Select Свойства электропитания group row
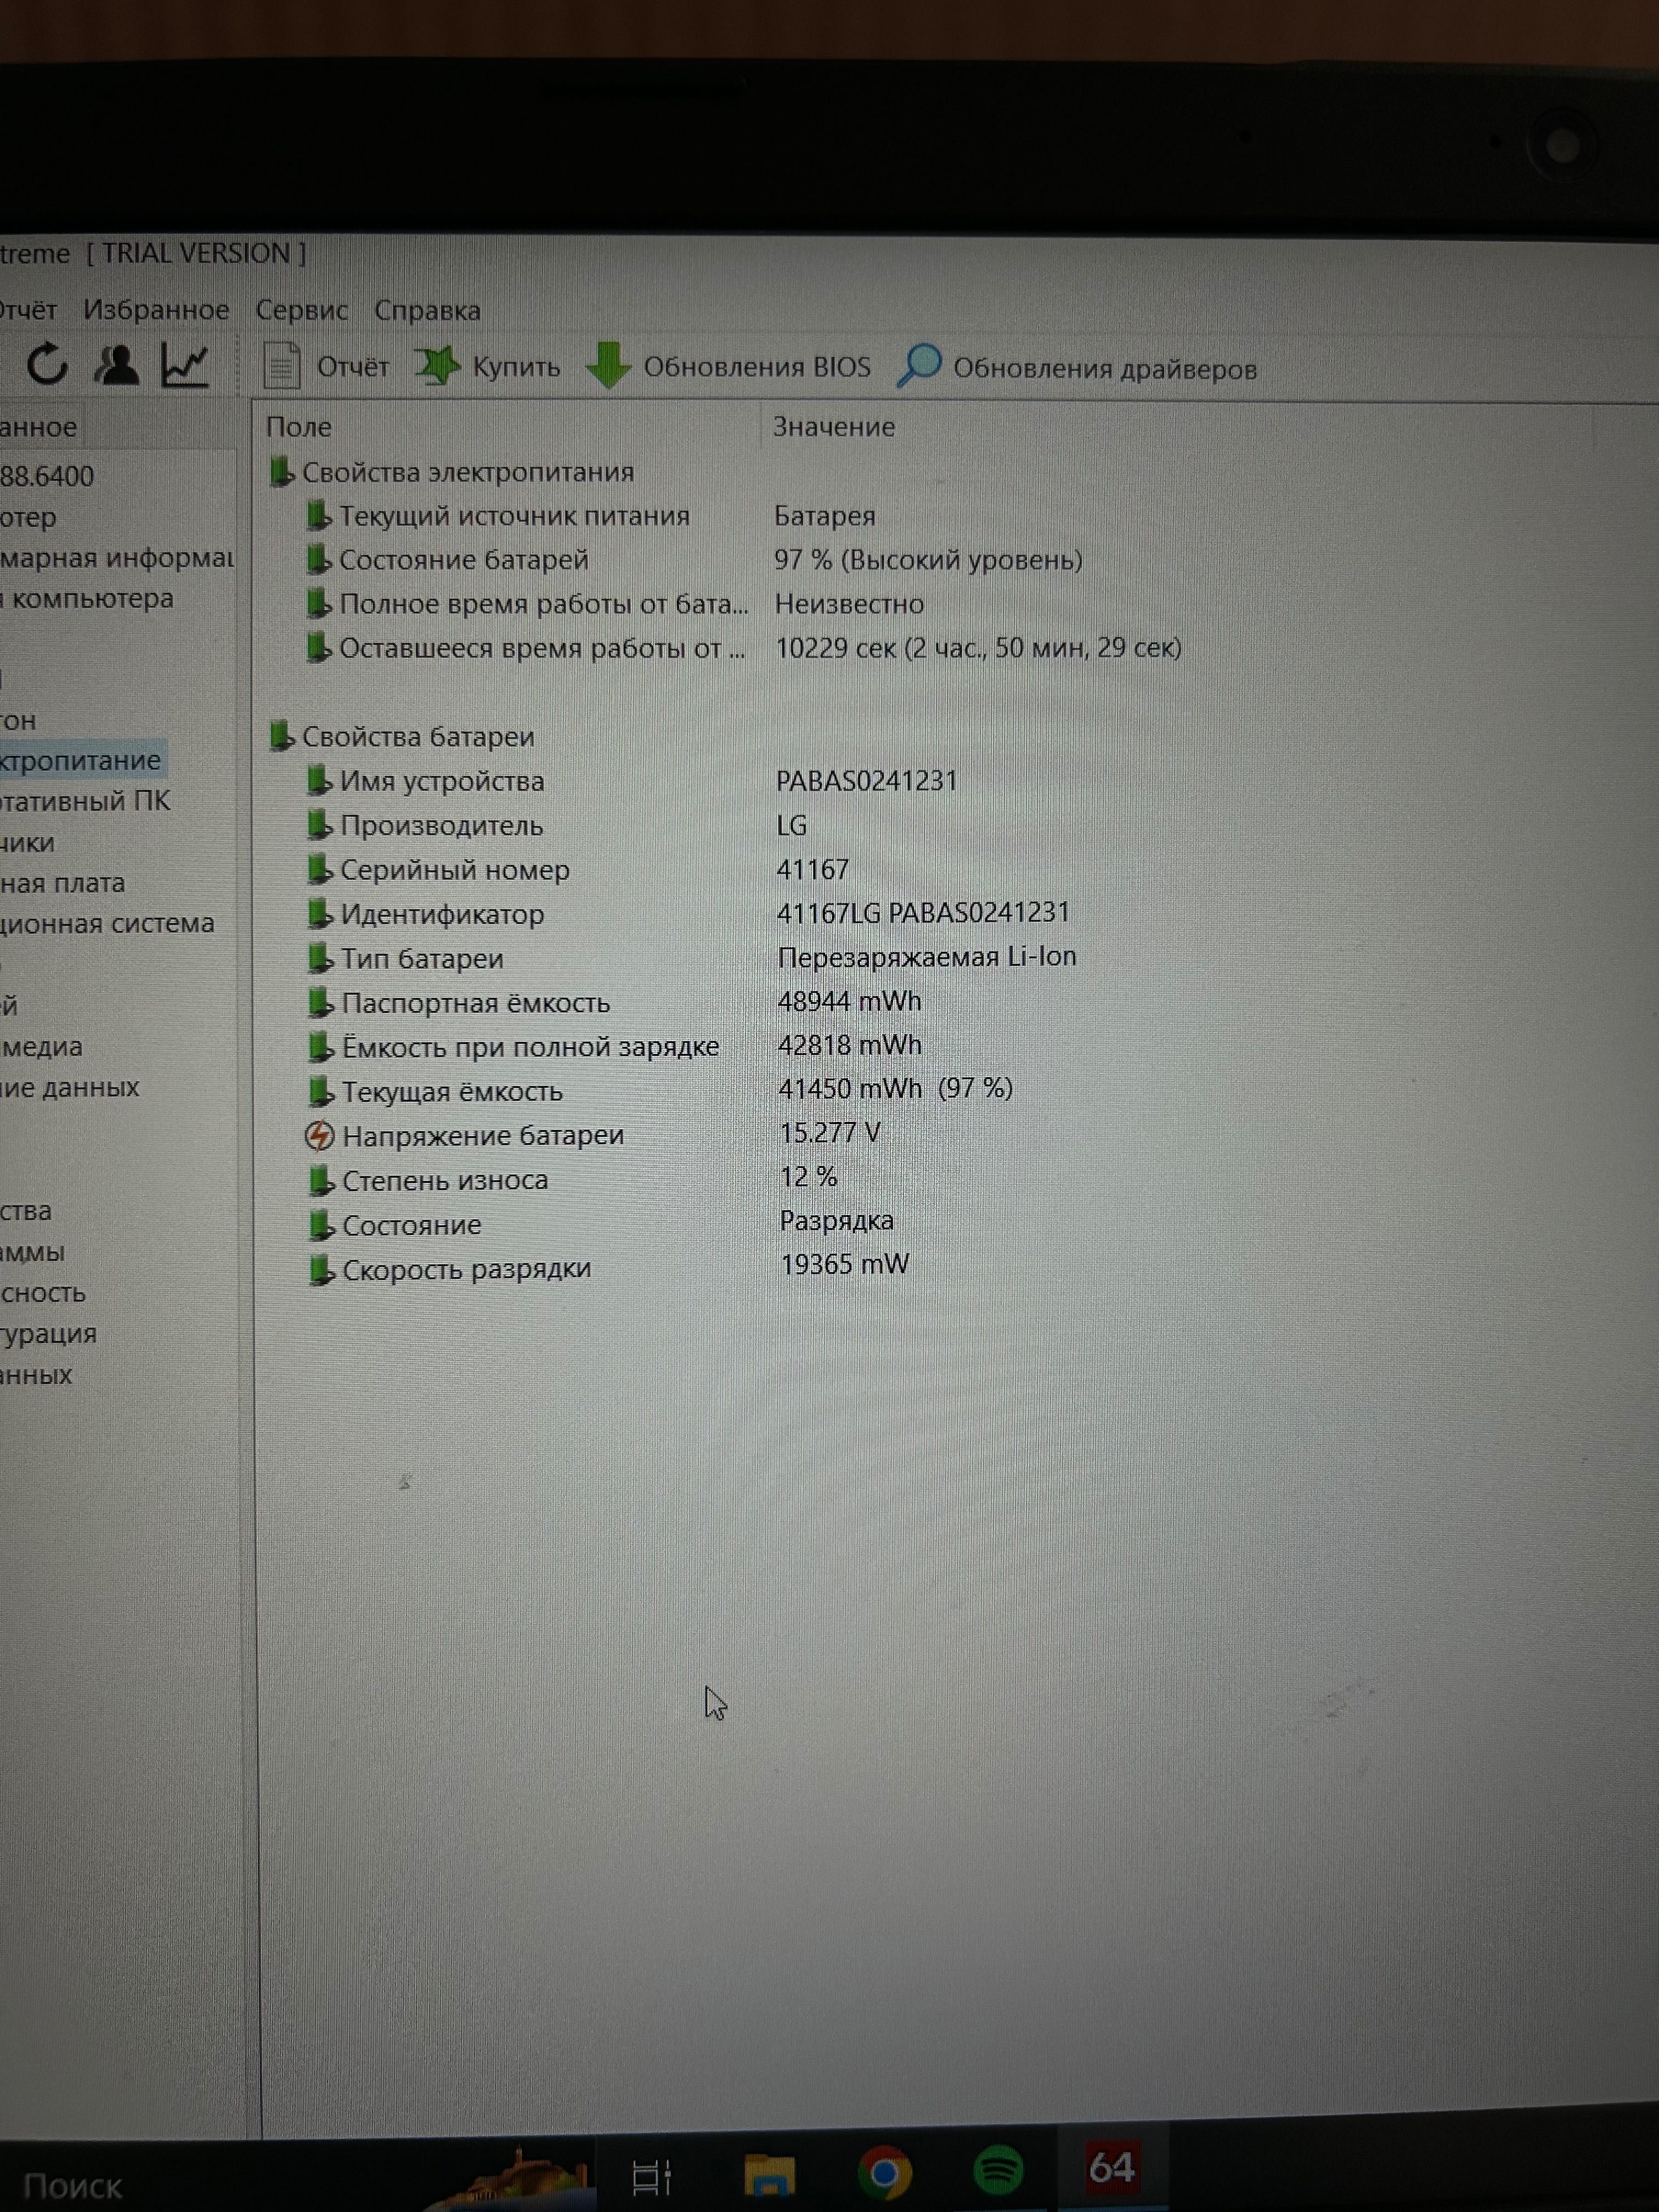Image resolution: width=1659 pixels, height=2212 pixels. click(452, 472)
